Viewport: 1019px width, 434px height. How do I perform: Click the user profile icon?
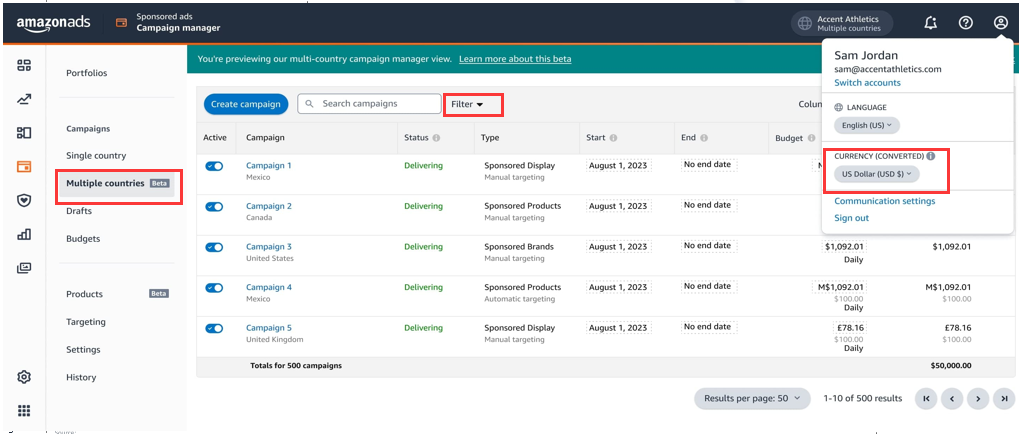[x=1000, y=23]
